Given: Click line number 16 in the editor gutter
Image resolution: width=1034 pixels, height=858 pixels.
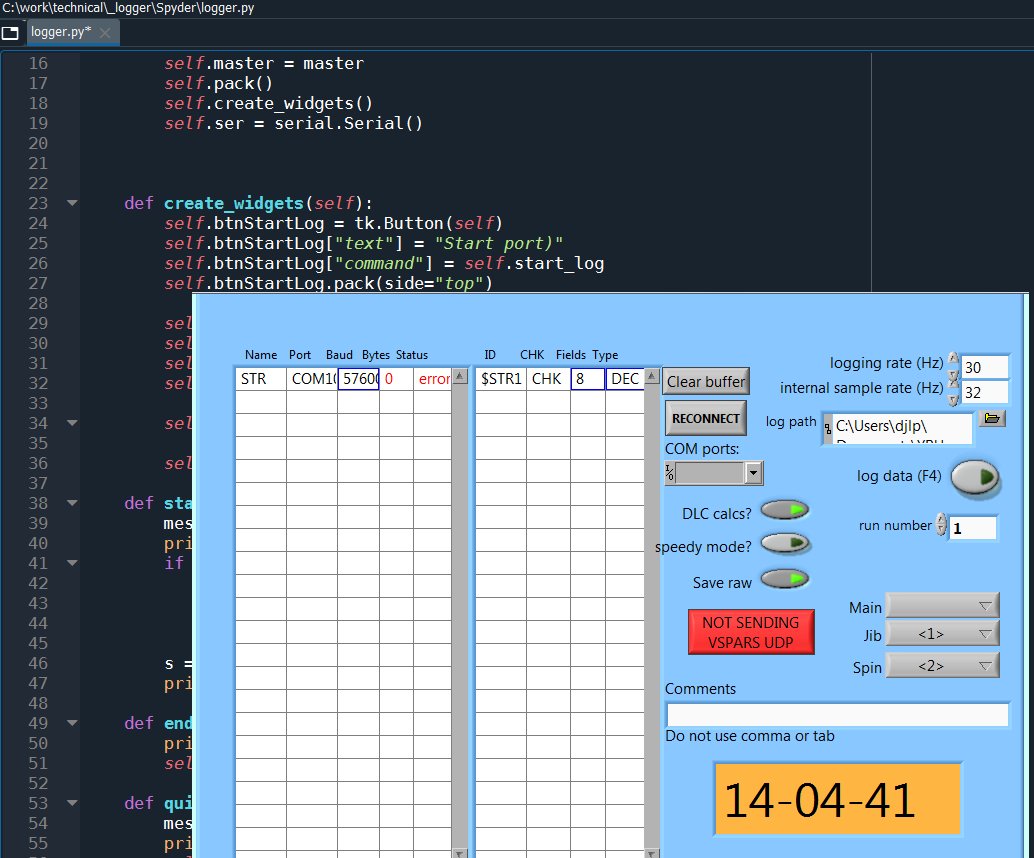Looking at the screenshot, I should point(38,63).
